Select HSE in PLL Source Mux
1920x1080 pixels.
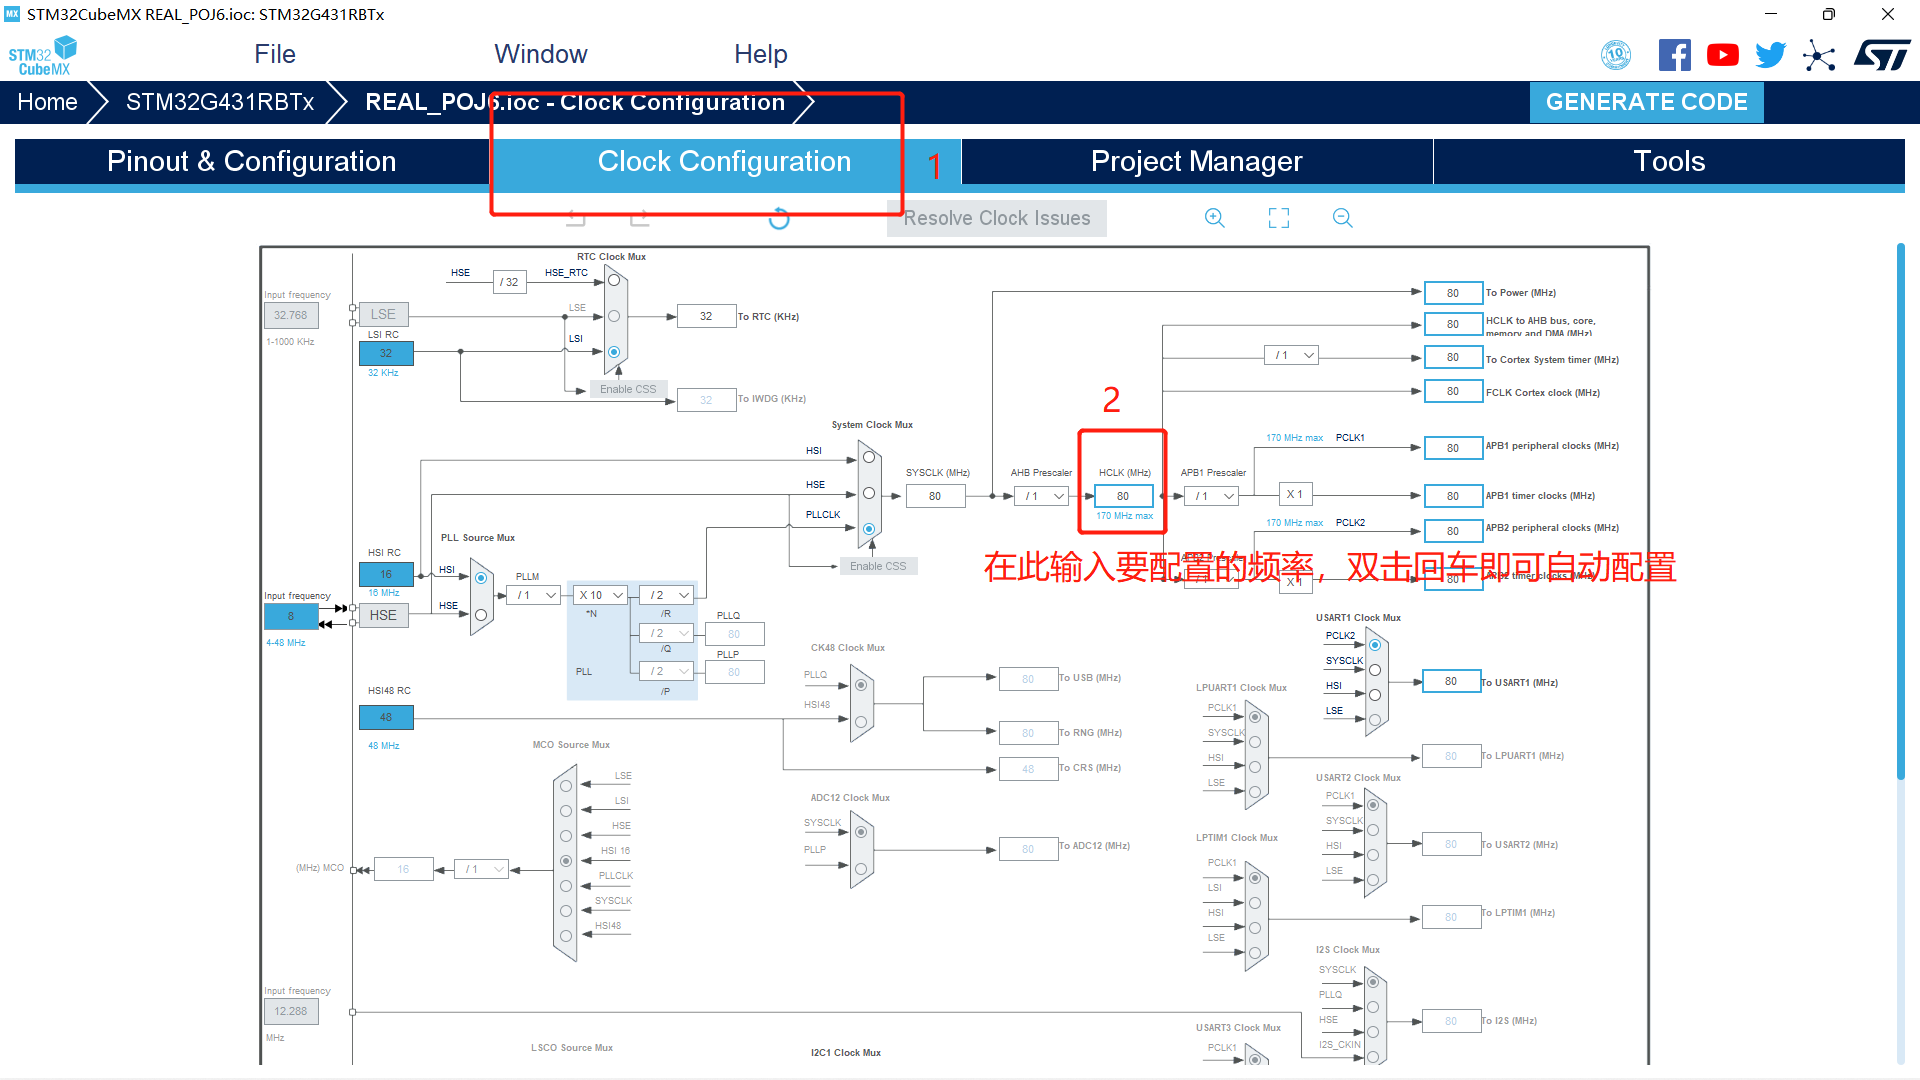481,615
